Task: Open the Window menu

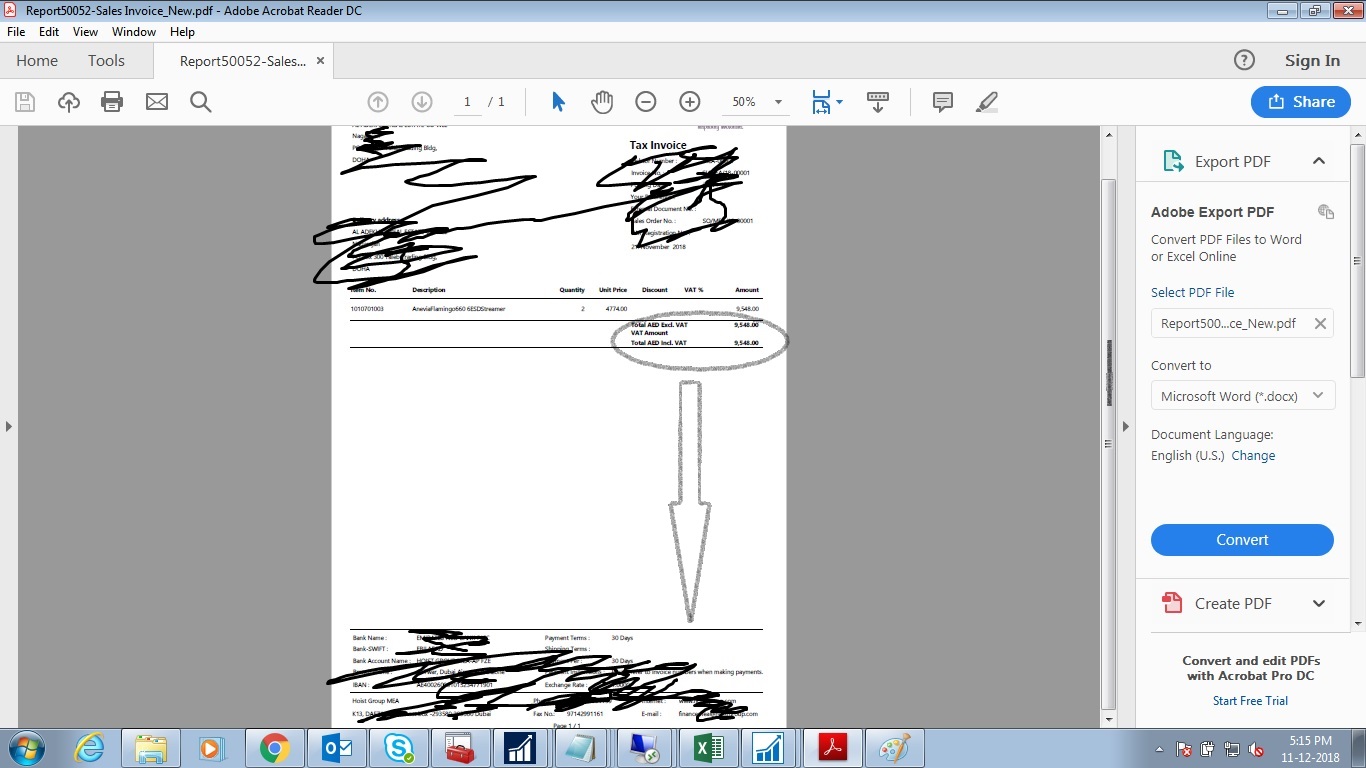Action: (x=134, y=32)
